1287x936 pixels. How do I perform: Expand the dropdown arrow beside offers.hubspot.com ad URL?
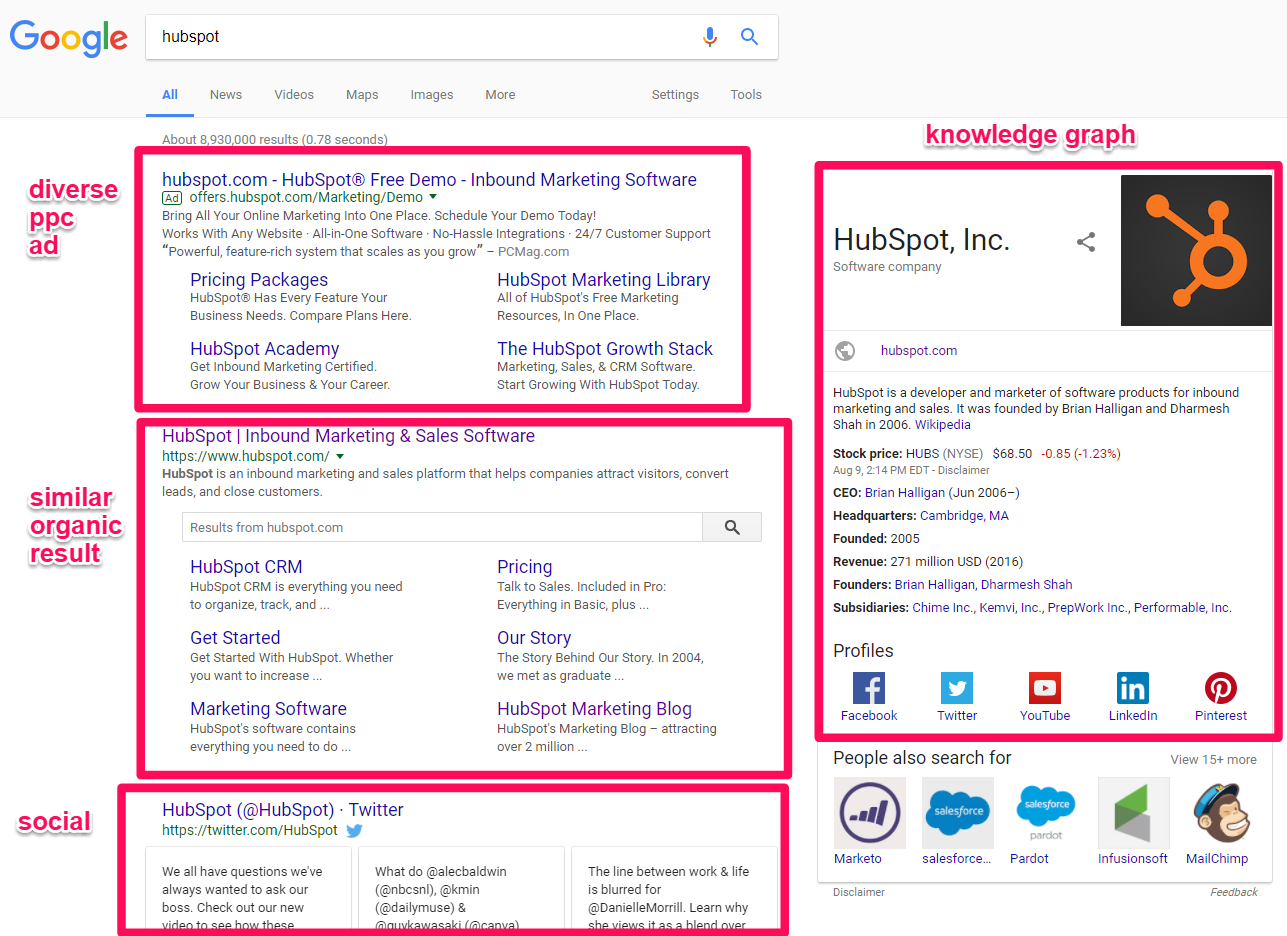[433, 198]
